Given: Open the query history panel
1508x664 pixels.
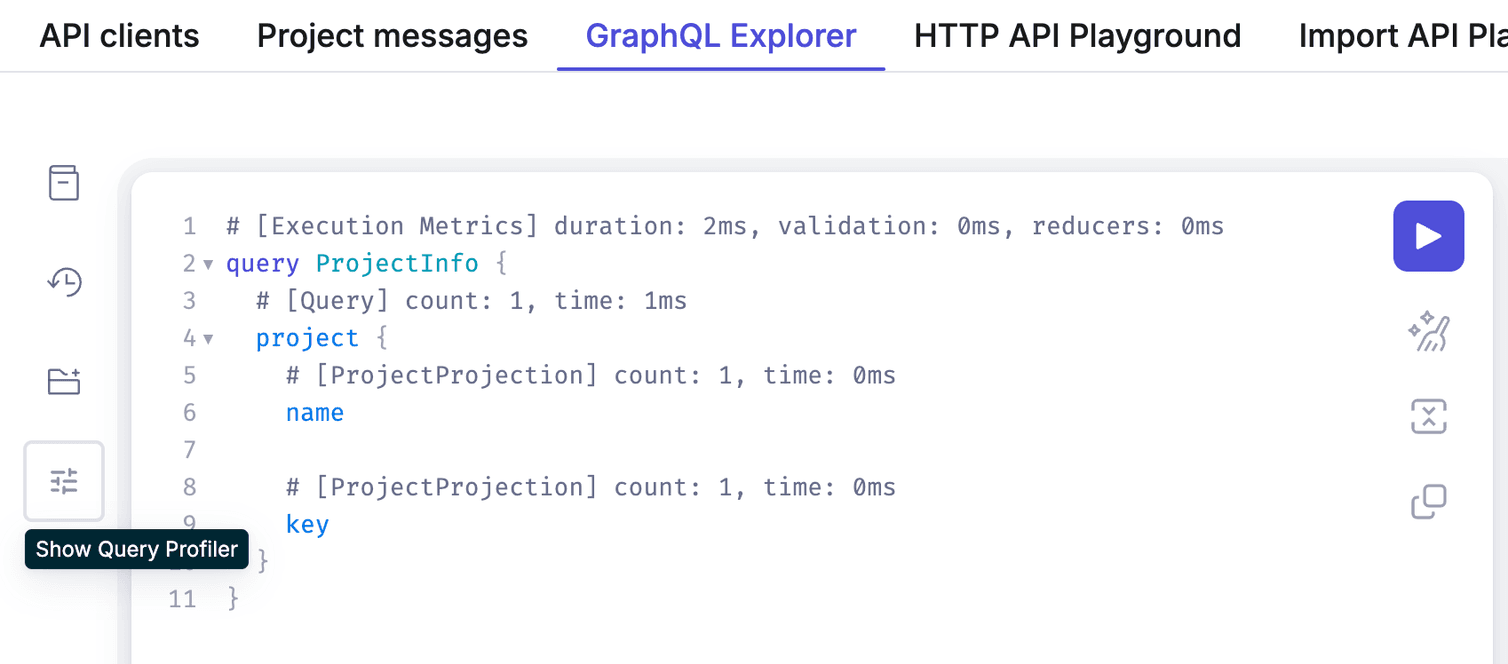Looking at the screenshot, I should point(64,283).
